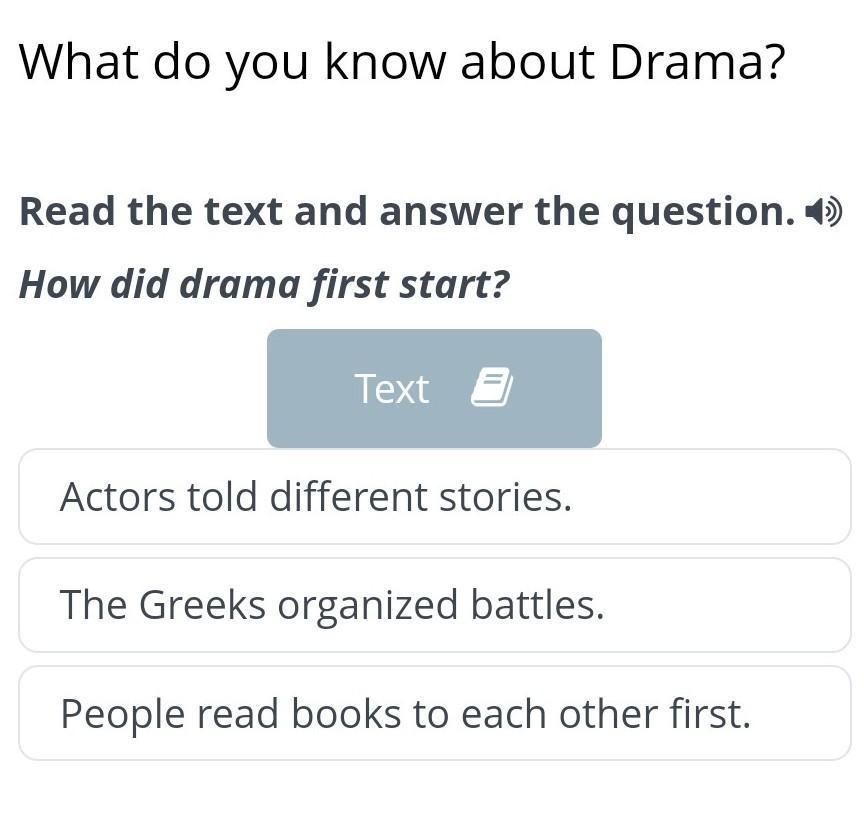The width and height of the screenshot is (864, 815).
Task: Tap the word 'Text' on gray button
Action: (391, 389)
